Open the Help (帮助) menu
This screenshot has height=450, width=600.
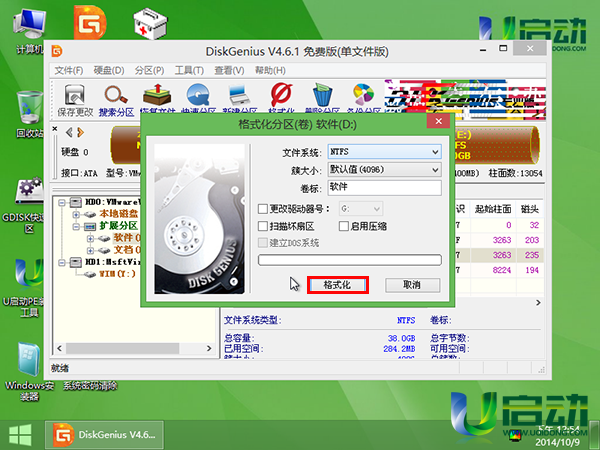click(x=270, y=70)
